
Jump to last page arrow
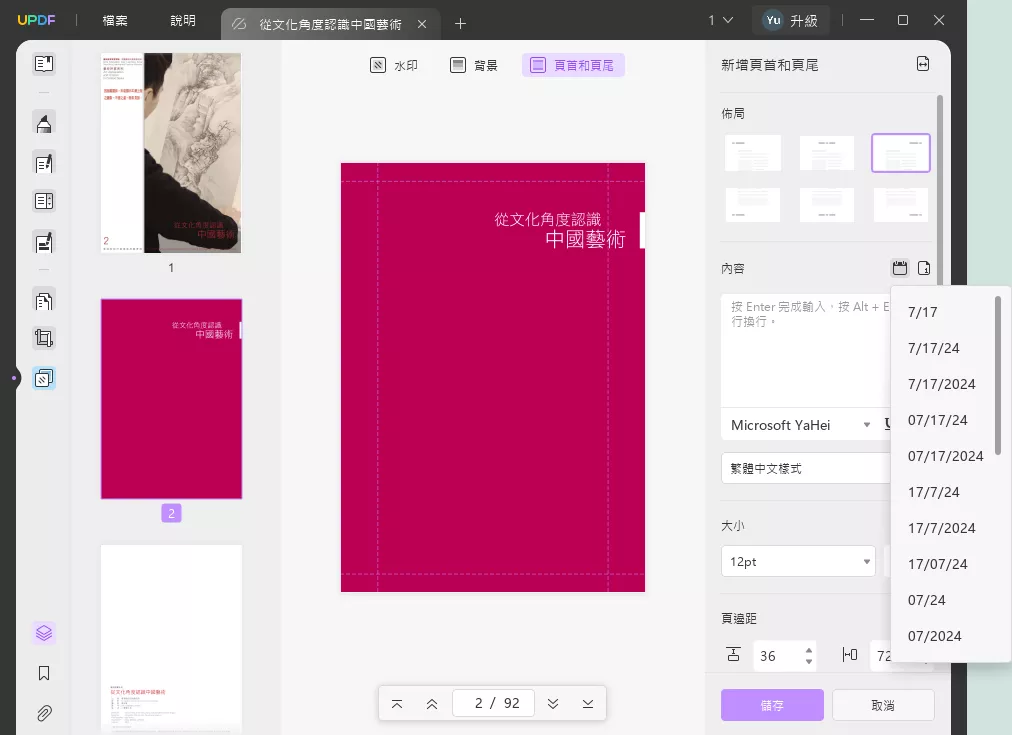pyautogui.click(x=588, y=703)
